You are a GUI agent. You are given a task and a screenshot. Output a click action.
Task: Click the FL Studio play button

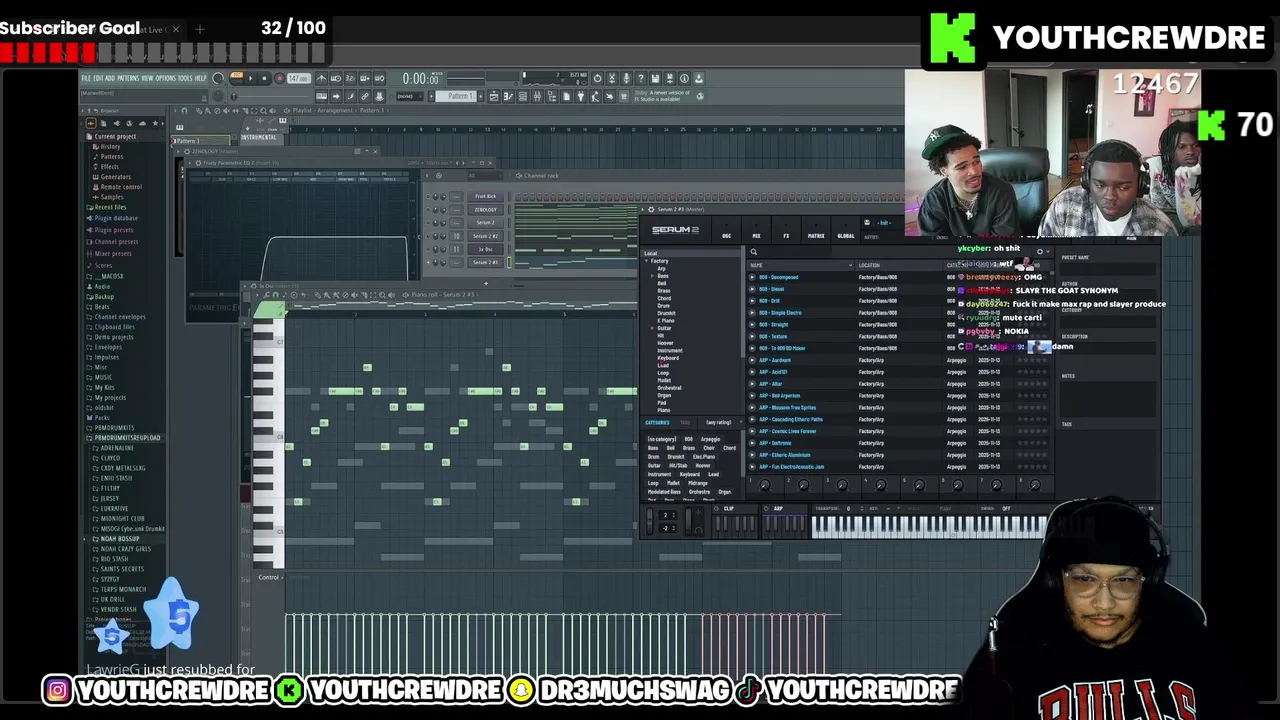[250, 78]
